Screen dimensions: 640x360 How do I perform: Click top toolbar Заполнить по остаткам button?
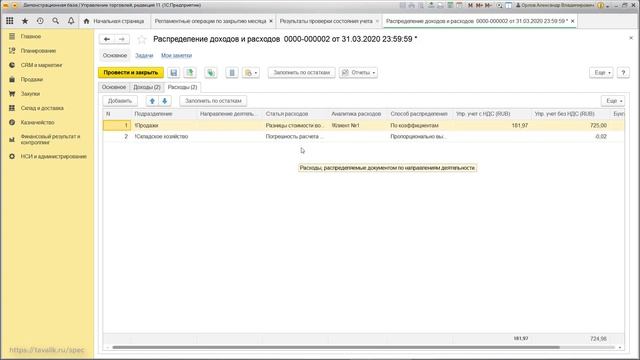coord(301,73)
